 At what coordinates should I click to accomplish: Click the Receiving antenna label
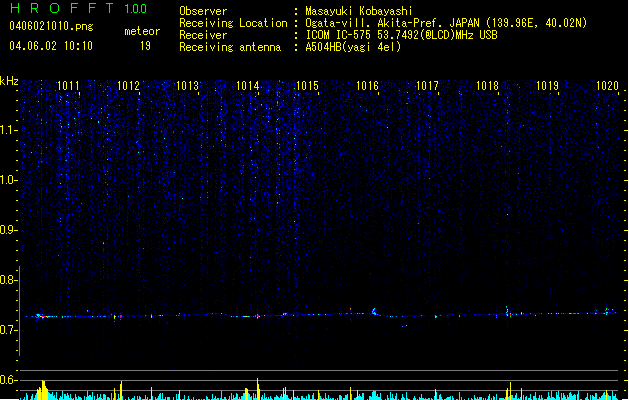230,47
